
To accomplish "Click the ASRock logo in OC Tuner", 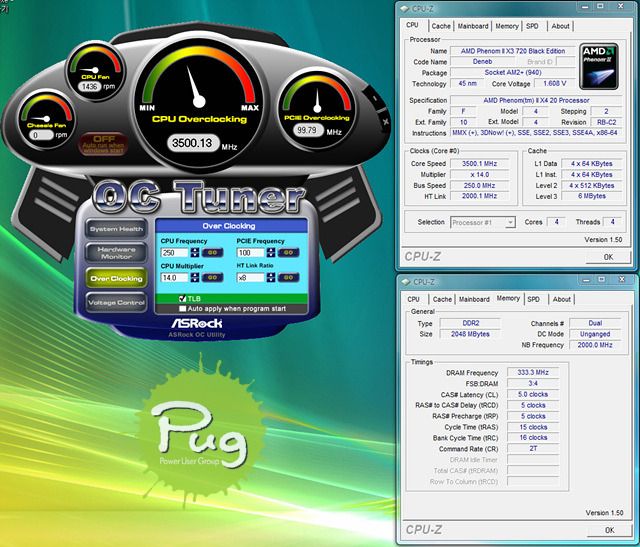I will [x=197, y=323].
